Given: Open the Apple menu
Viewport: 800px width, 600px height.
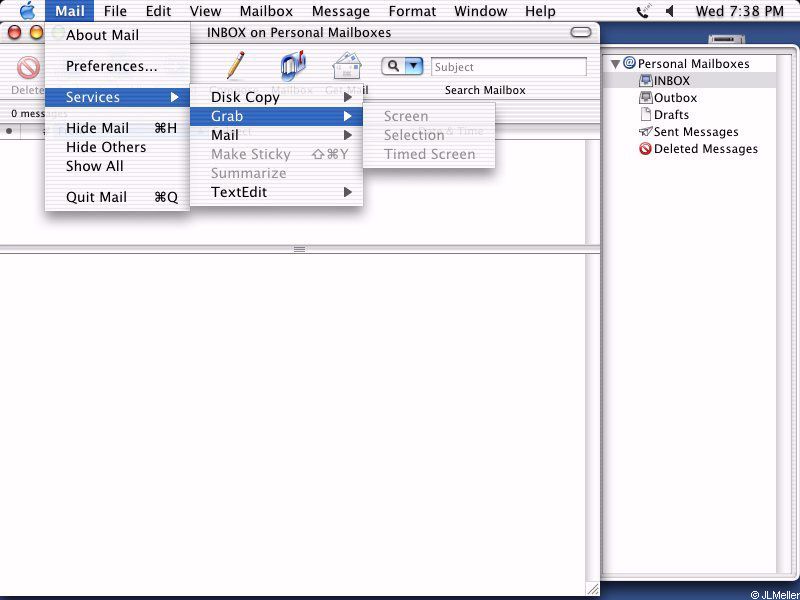Looking at the screenshot, I should tap(27, 10).
